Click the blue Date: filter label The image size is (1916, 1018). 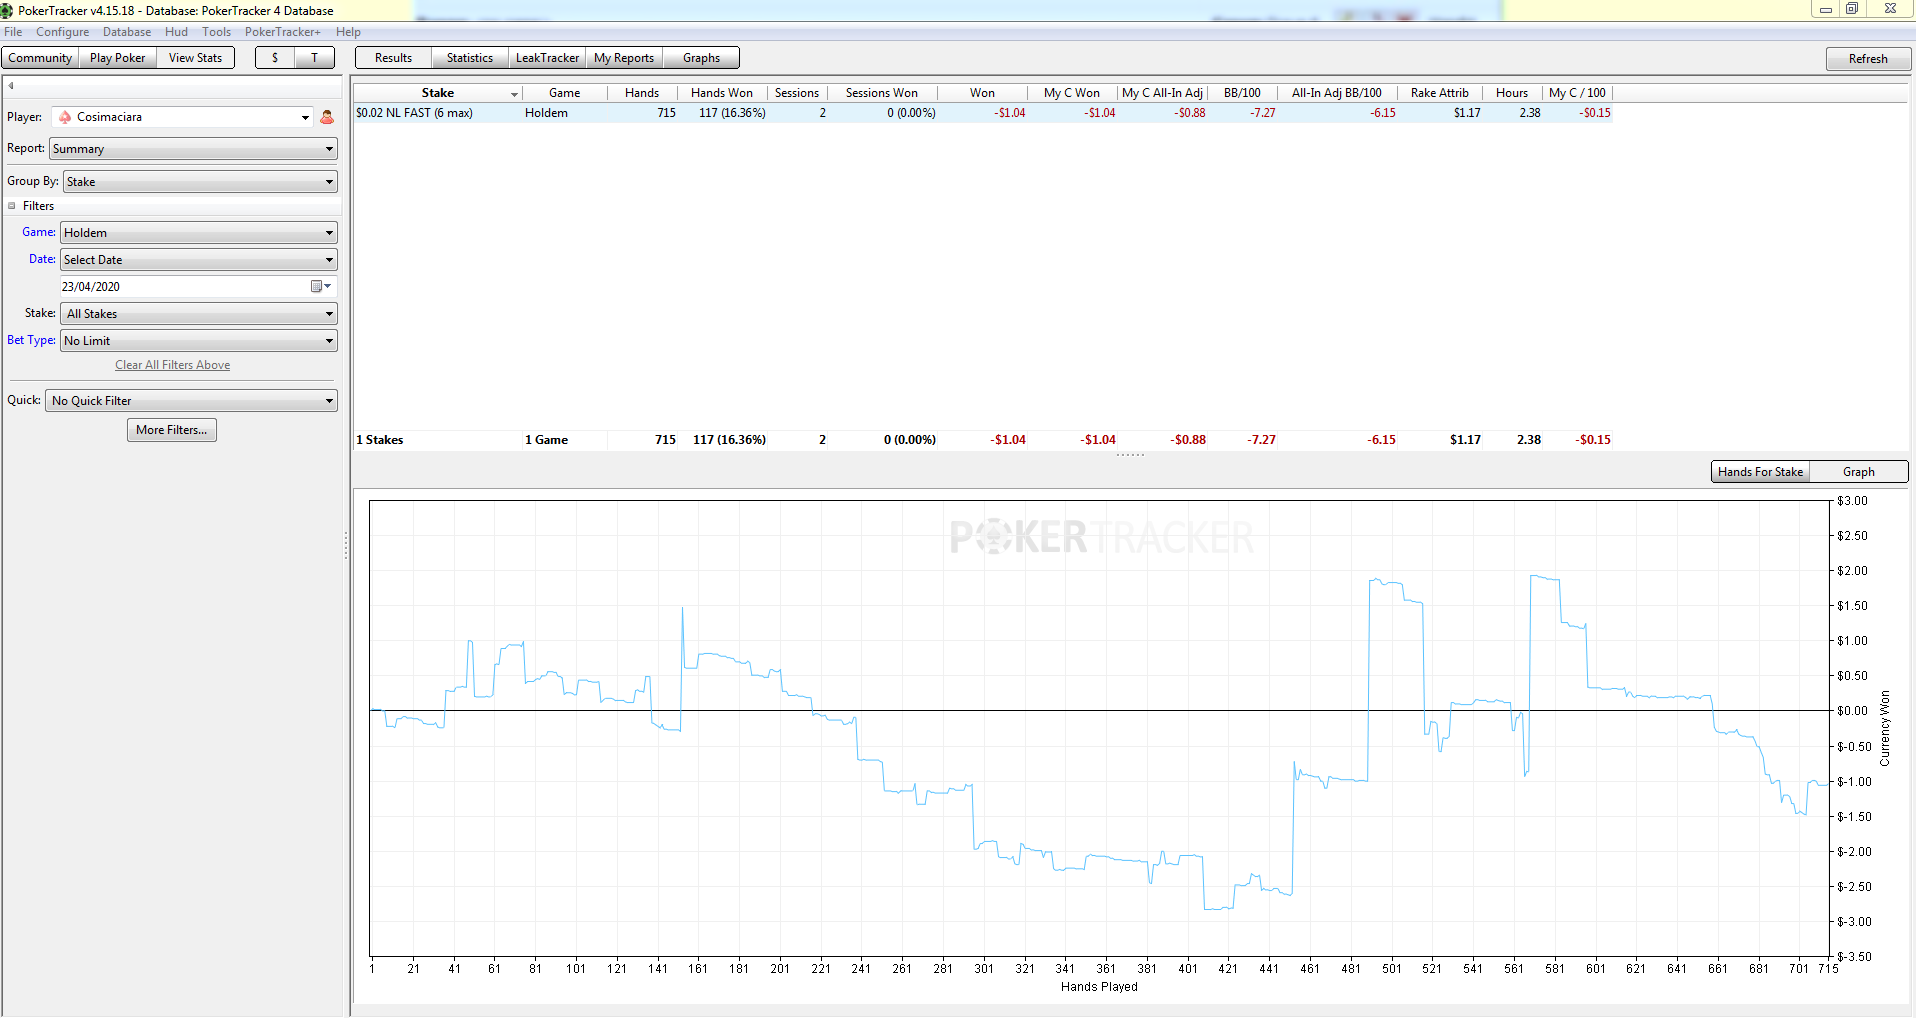pos(42,259)
